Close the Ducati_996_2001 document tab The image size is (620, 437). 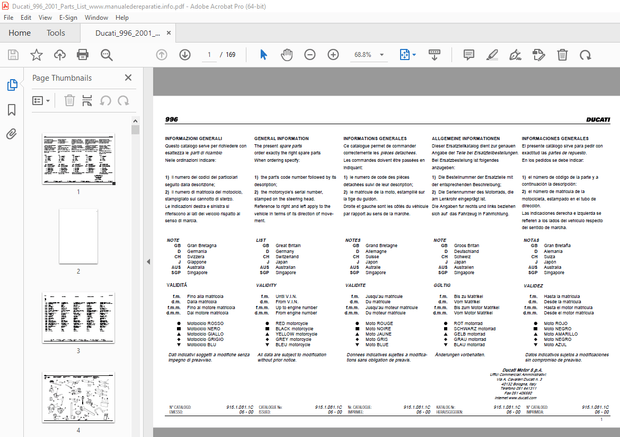169,33
